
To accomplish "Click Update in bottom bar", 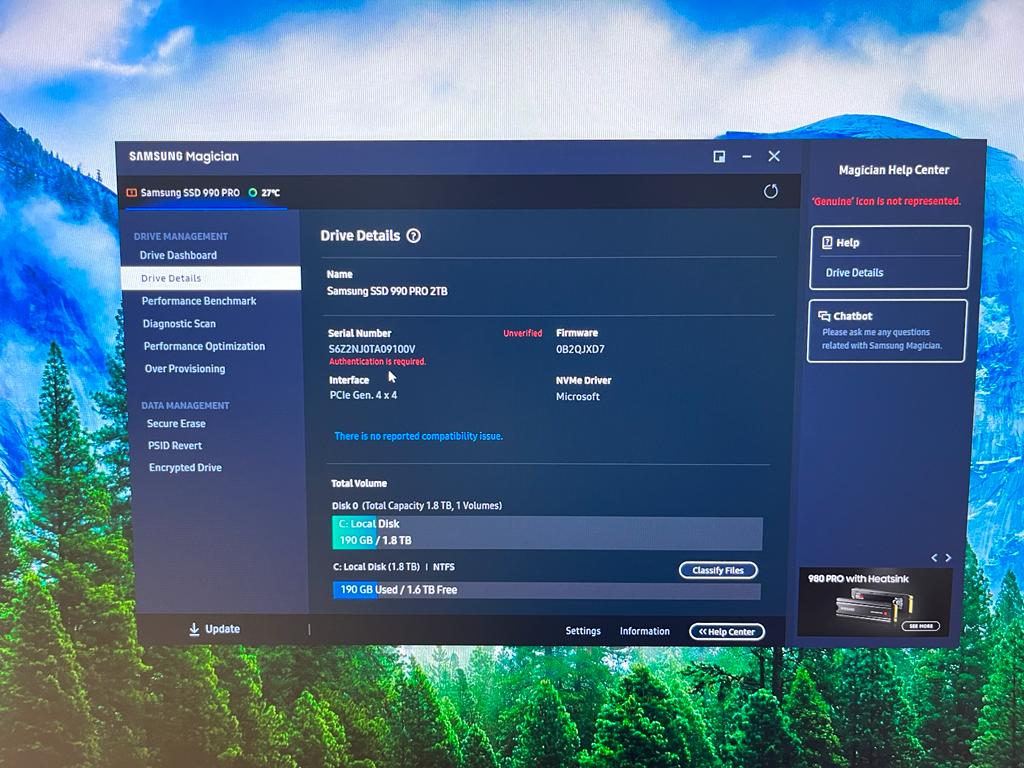I will click(223, 629).
